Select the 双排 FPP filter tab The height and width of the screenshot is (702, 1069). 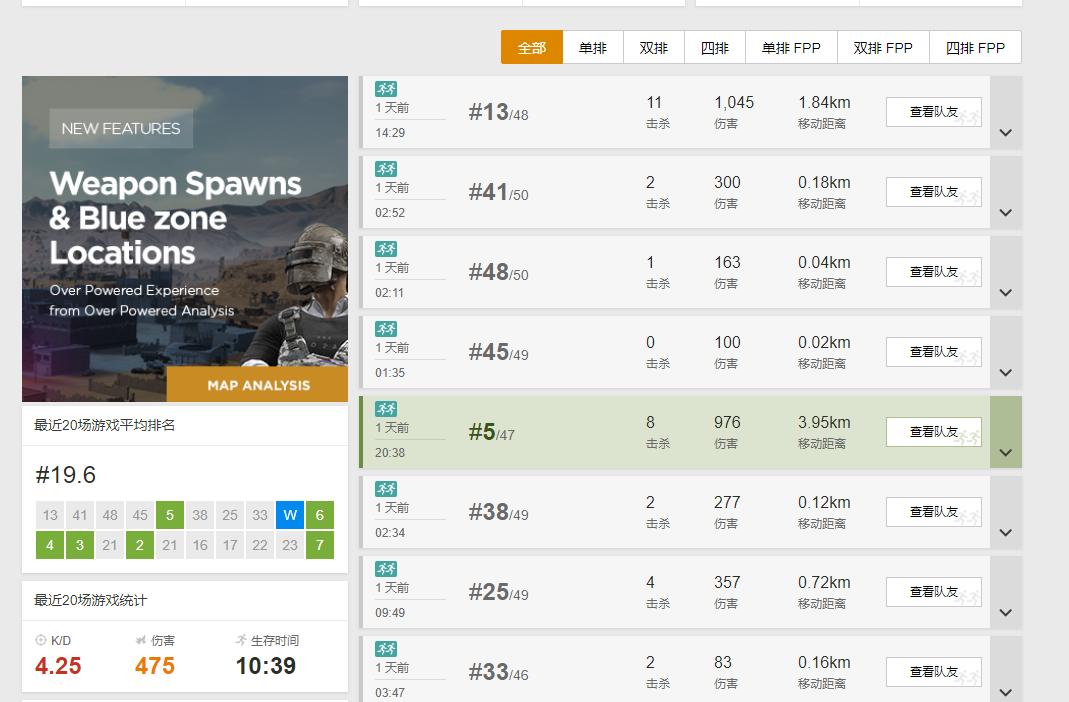tap(882, 47)
